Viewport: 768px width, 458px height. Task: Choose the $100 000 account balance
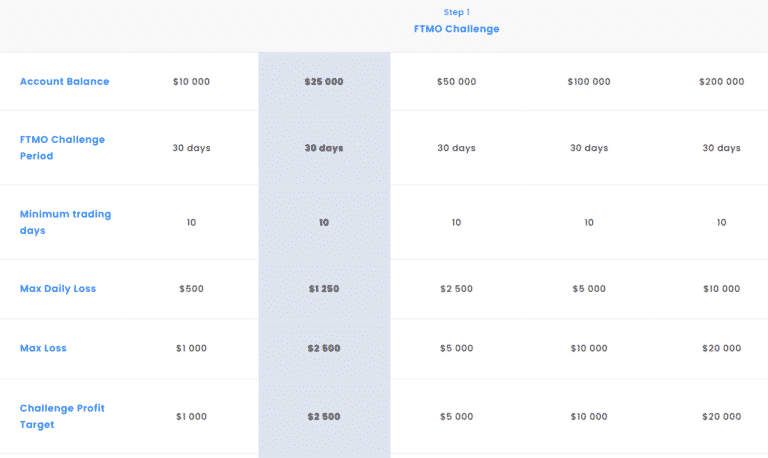coord(589,82)
